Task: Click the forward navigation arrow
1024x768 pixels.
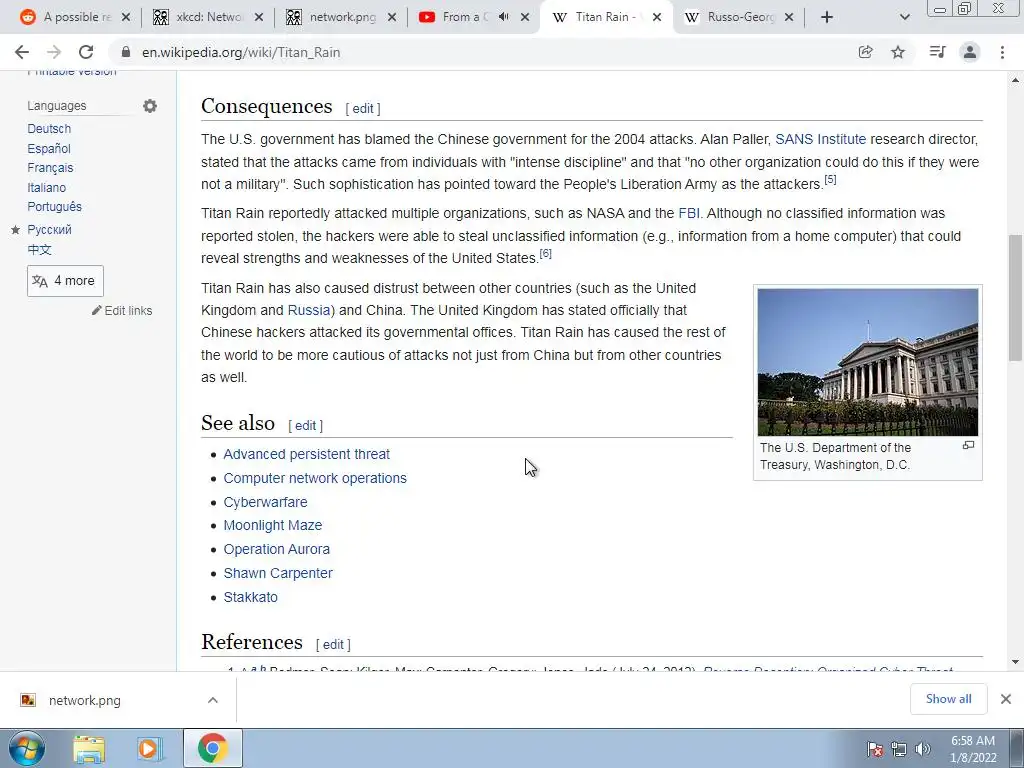Action: 54,52
